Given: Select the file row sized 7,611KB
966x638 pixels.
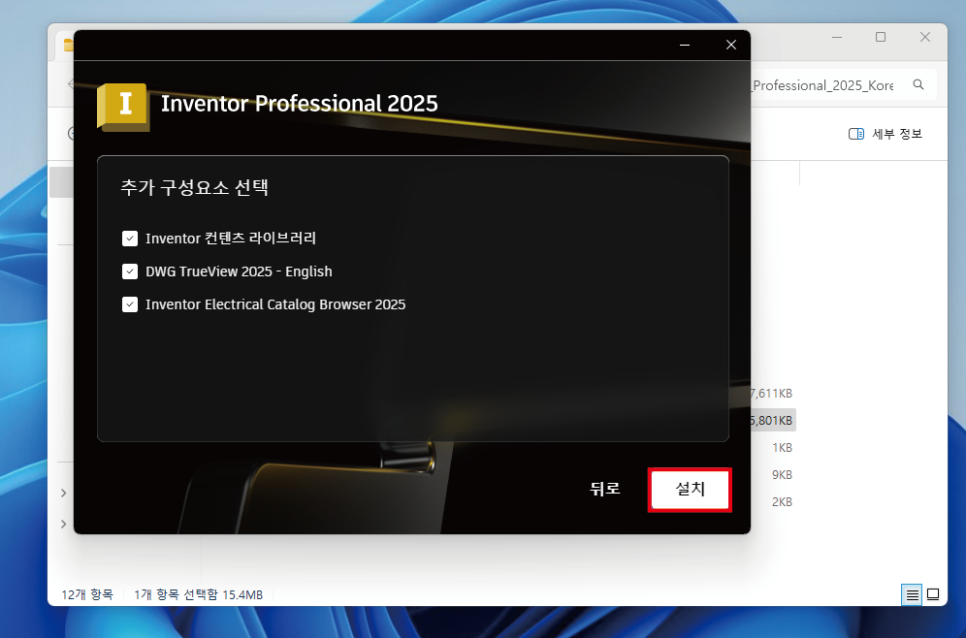Looking at the screenshot, I should 773,393.
